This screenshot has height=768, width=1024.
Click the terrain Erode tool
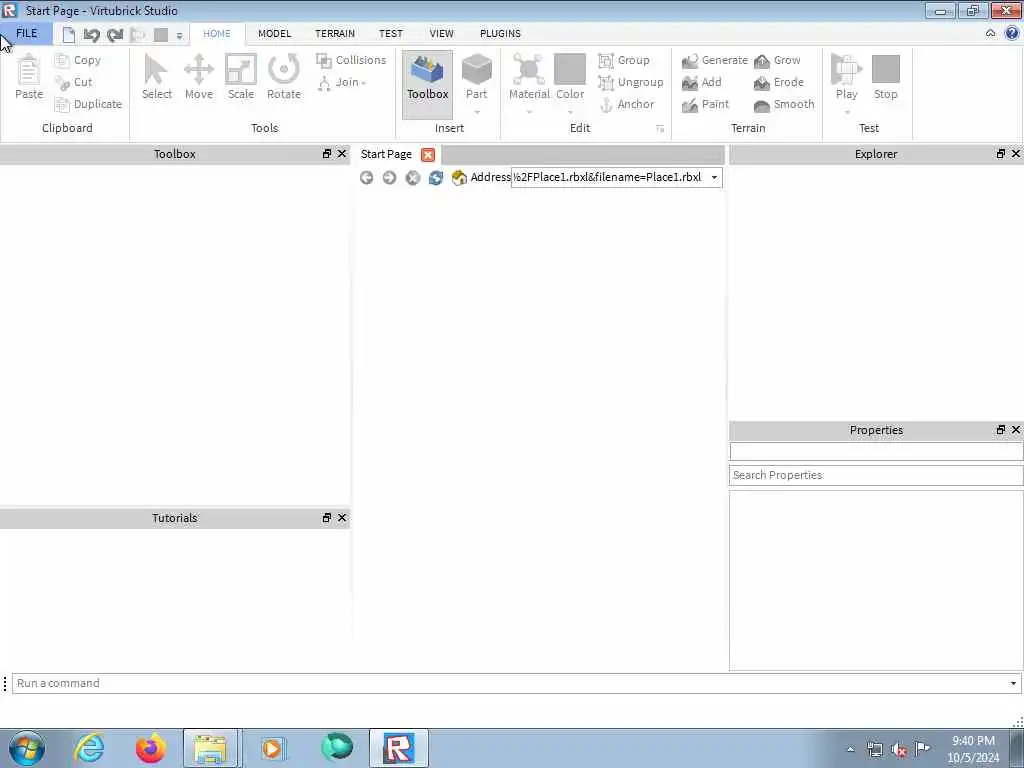click(778, 82)
